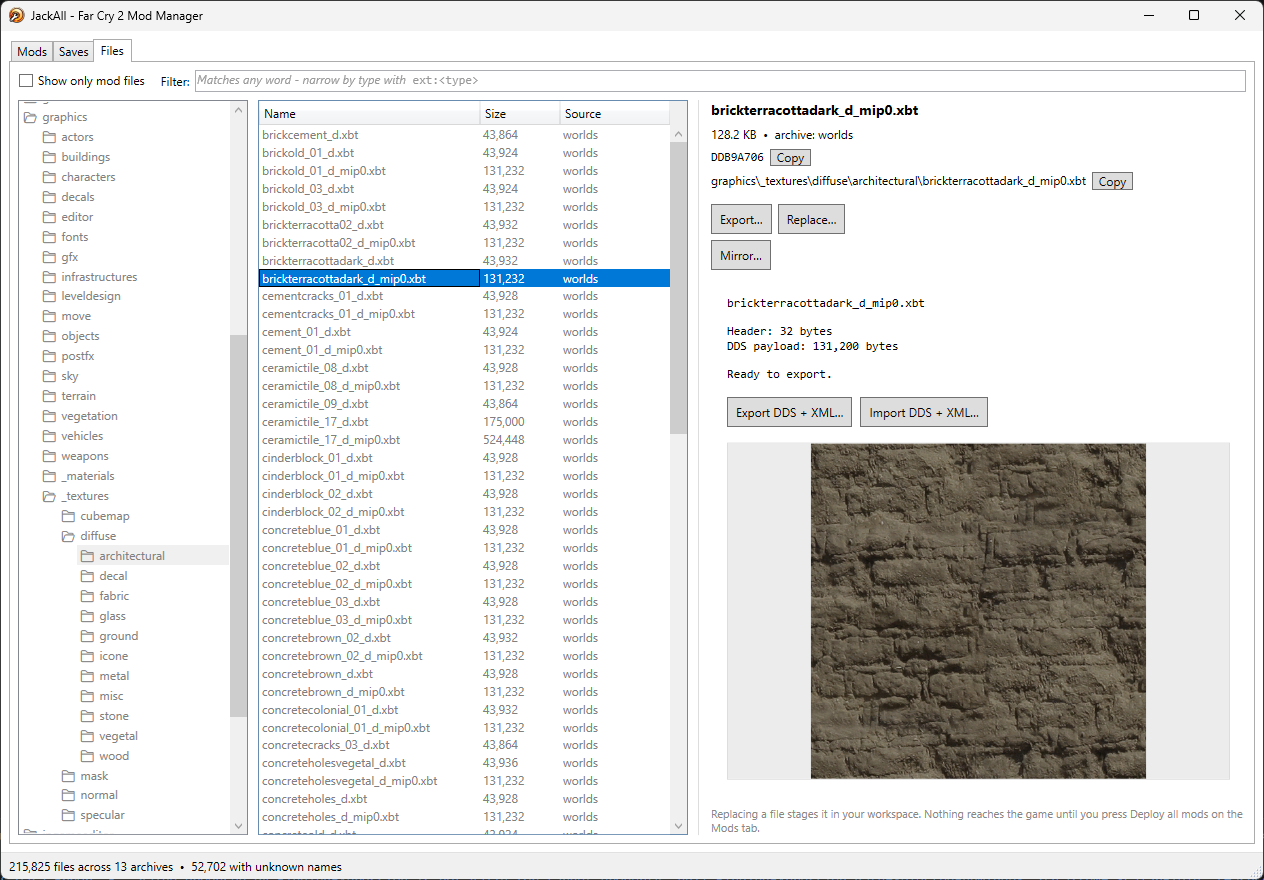Click the open folder icon beside graphics
This screenshot has height=880, width=1264.
tap(30, 117)
